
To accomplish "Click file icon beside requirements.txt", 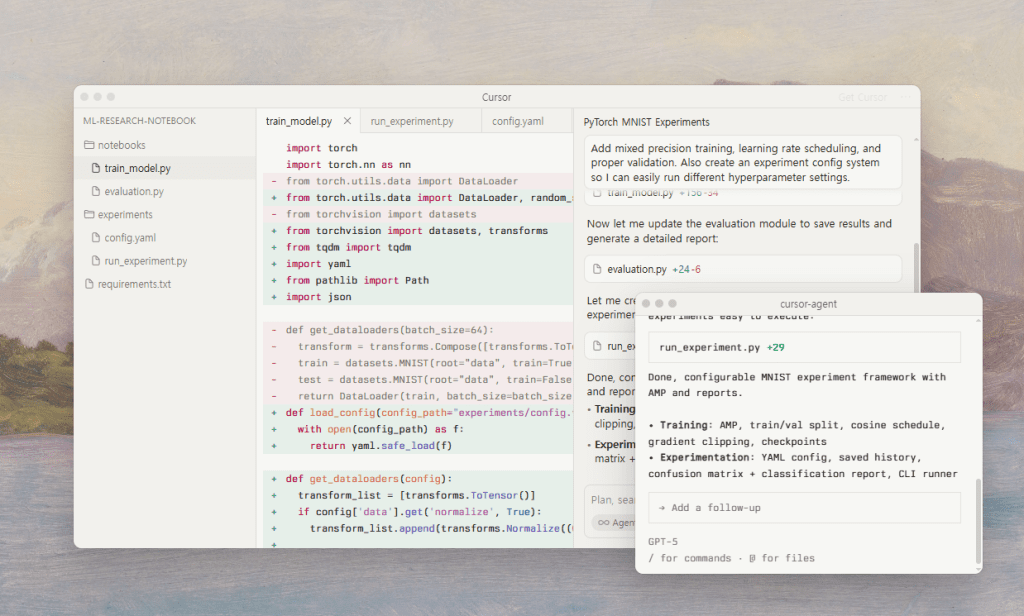I will (x=88, y=284).
